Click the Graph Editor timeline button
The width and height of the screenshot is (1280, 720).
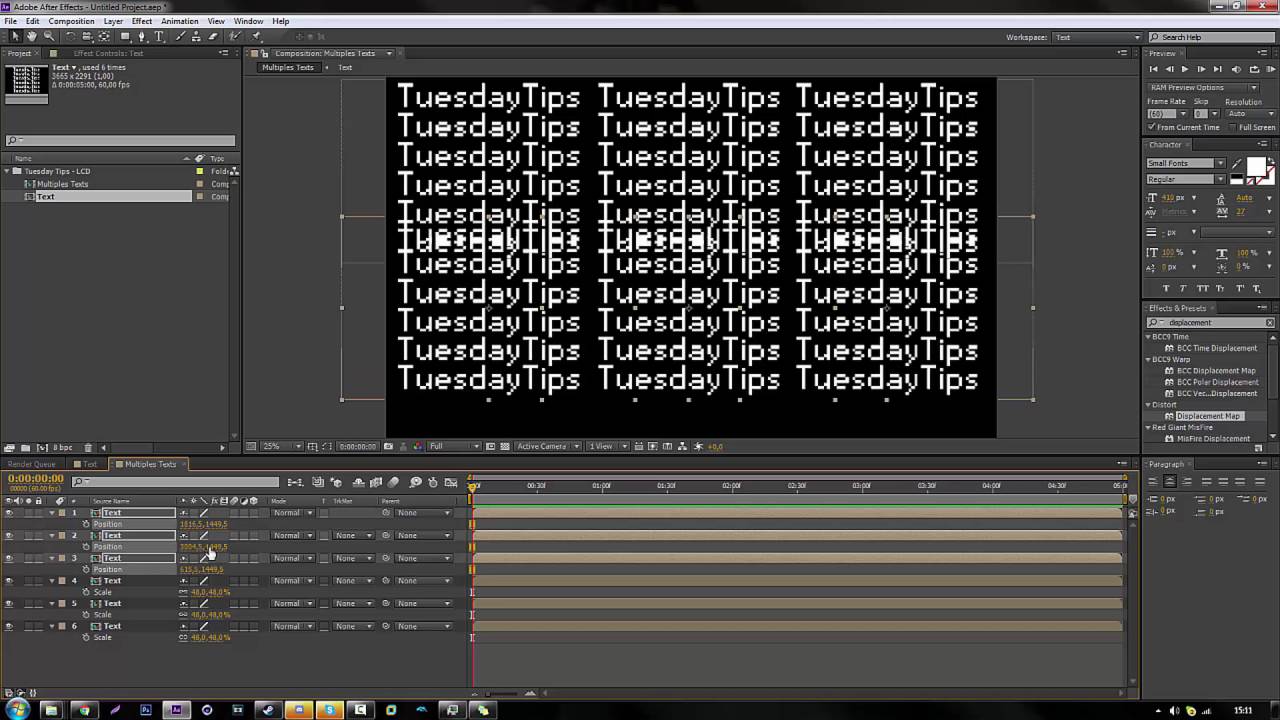coord(451,482)
